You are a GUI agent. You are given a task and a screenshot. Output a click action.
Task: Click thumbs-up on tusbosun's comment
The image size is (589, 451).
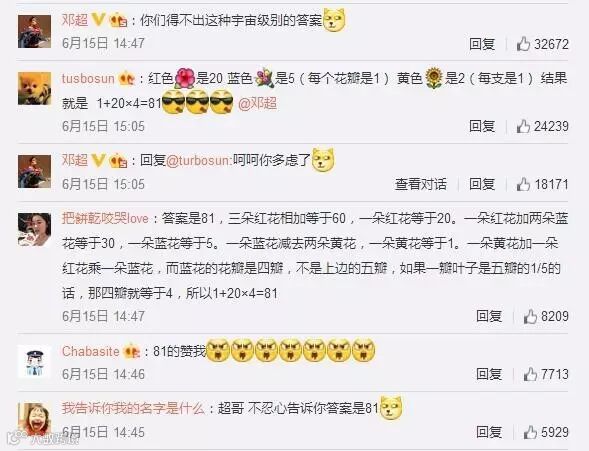[523, 126]
